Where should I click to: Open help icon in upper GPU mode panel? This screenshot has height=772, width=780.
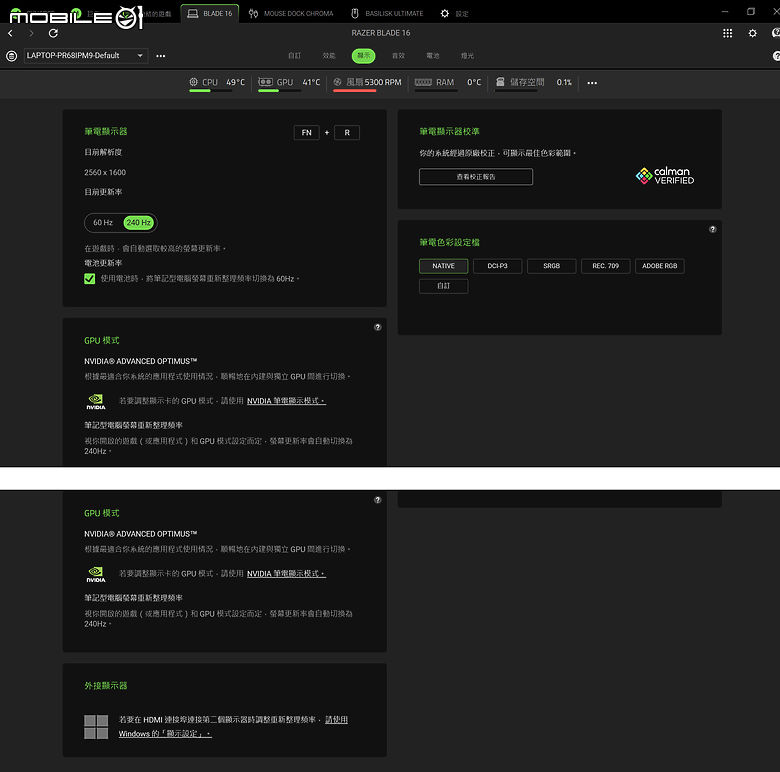378,327
